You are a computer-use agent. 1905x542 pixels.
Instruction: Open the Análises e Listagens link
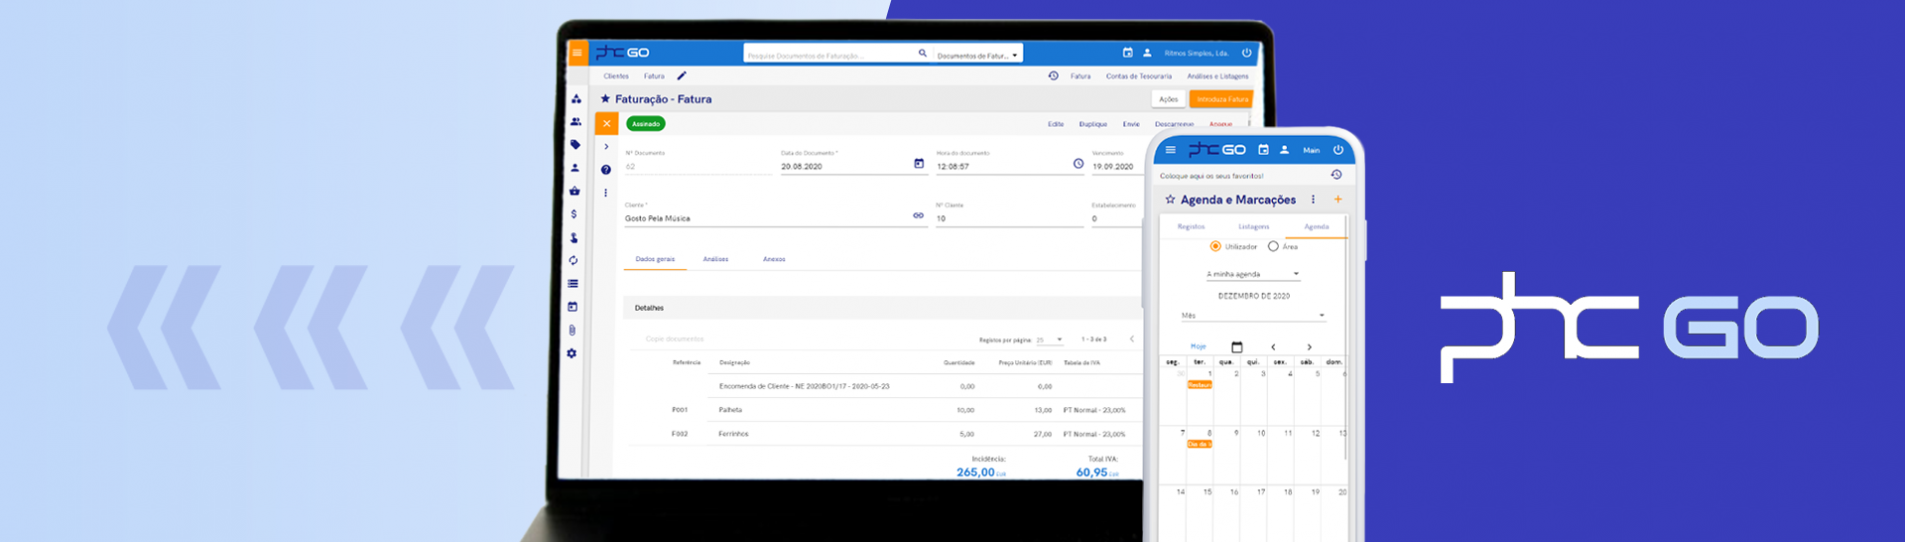[x=1217, y=76]
